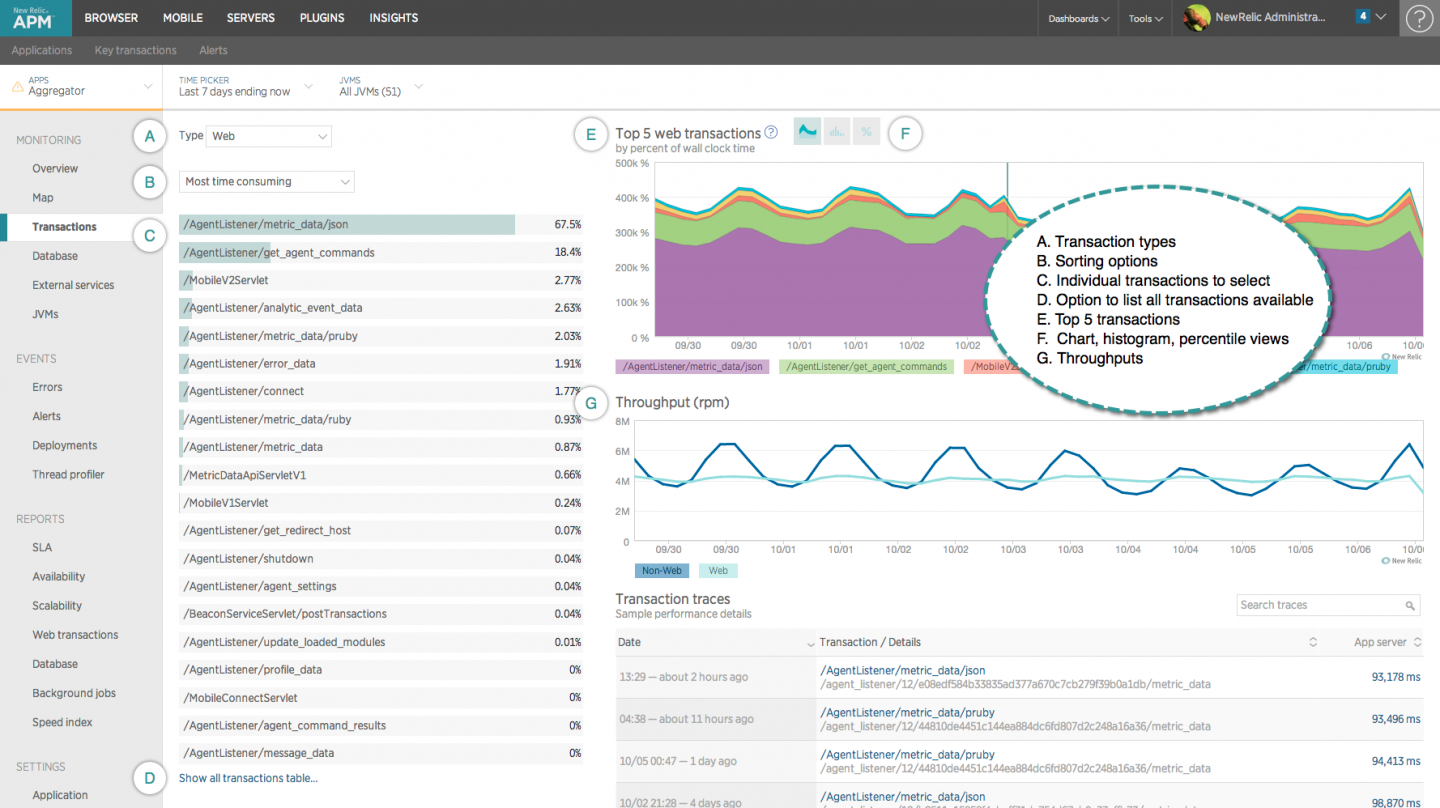Open the Type Web dropdown
This screenshot has width=1440, height=808.
[x=268, y=136]
